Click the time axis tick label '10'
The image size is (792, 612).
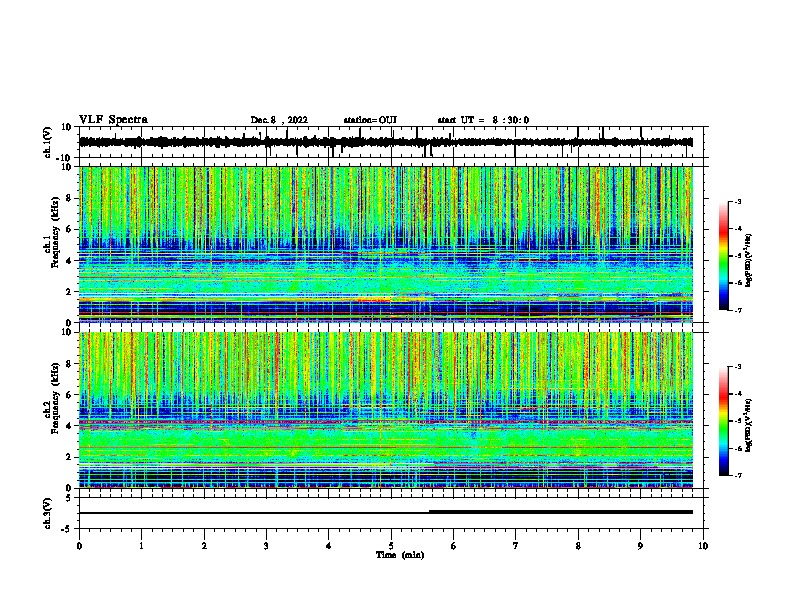click(703, 546)
